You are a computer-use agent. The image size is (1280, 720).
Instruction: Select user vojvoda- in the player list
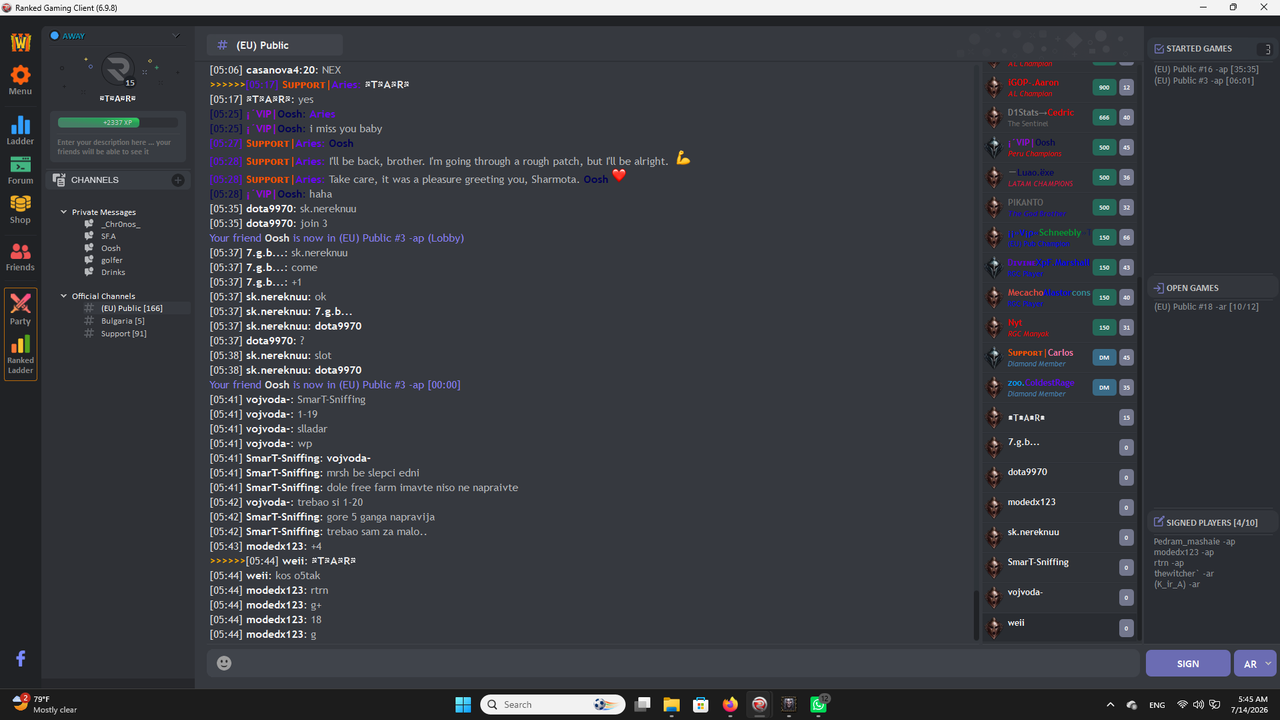pos(1025,592)
